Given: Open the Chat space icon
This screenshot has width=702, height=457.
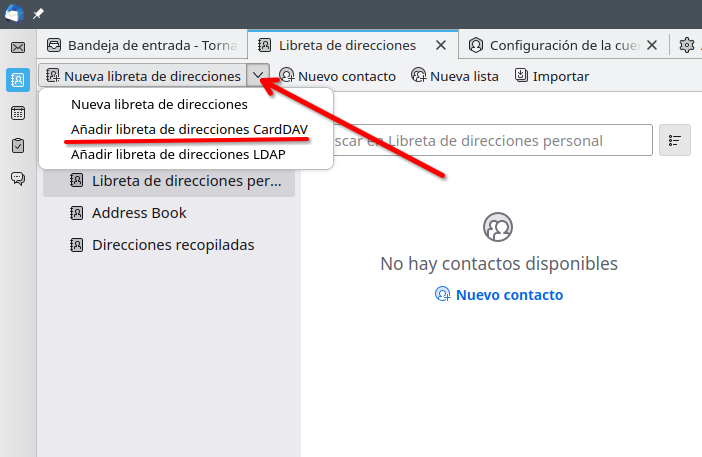Looking at the screenshot, I should (x=17, y=179).
